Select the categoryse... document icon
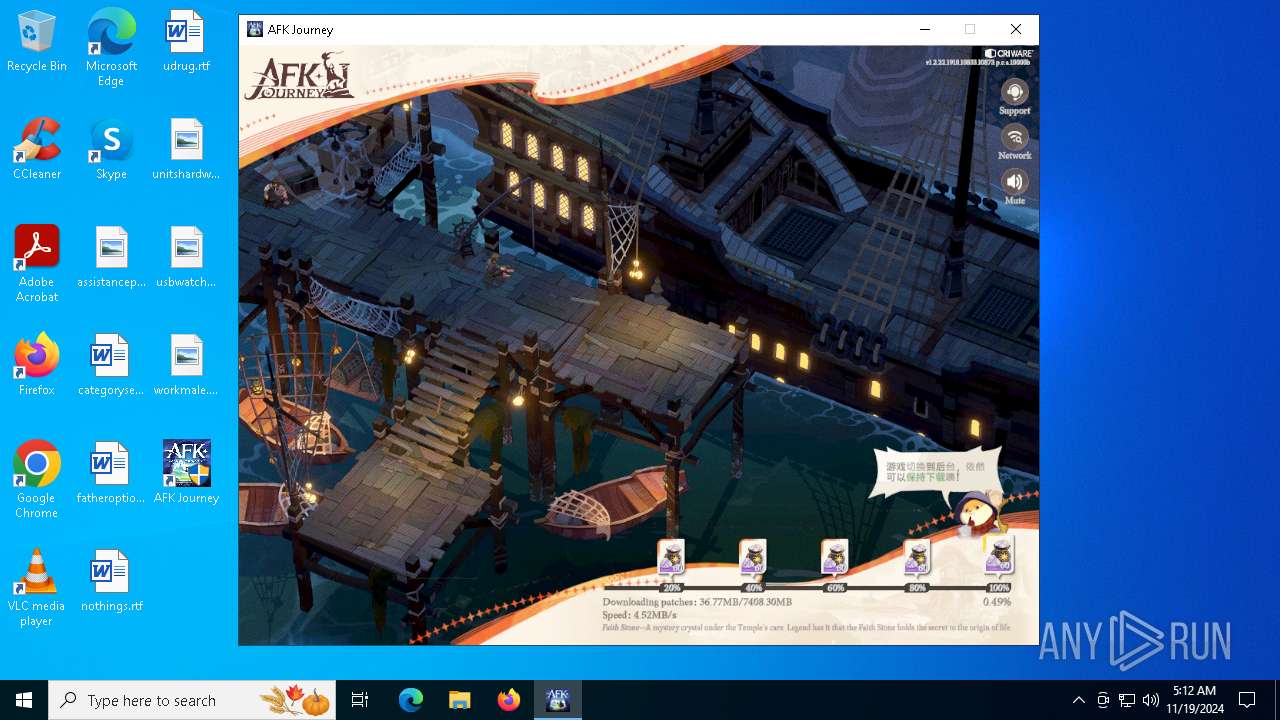The image size is (1280, 720). pos(111,366)
